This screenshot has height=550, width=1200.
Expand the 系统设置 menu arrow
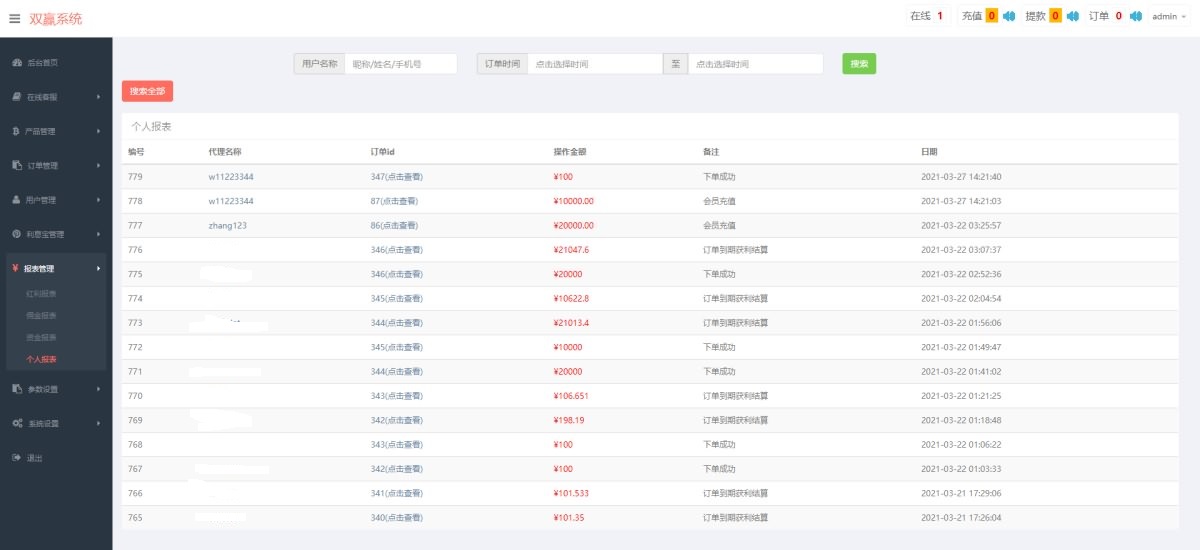[x=98, y=423]
